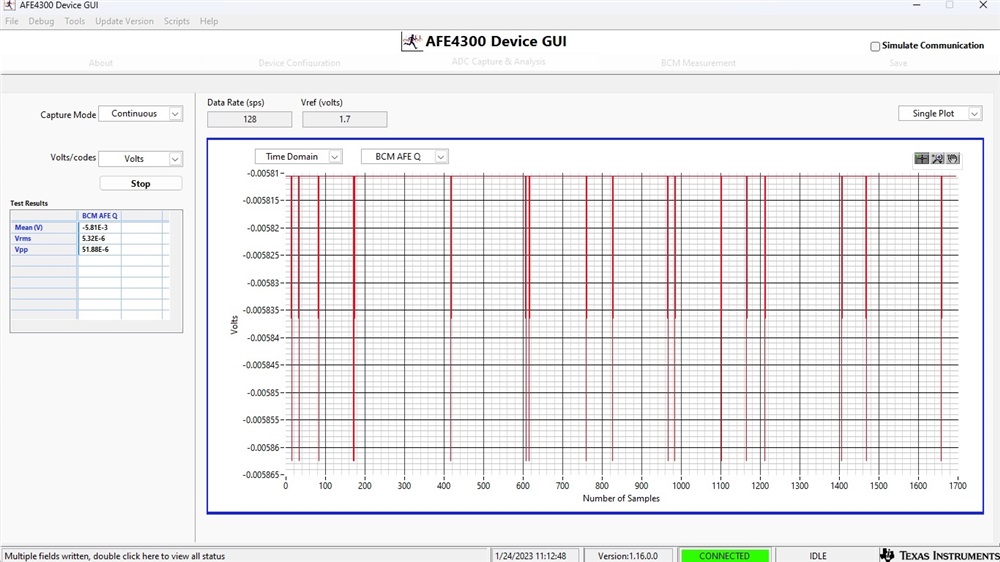Click the app icon in title bar
1000x562 pixels.
9,5
